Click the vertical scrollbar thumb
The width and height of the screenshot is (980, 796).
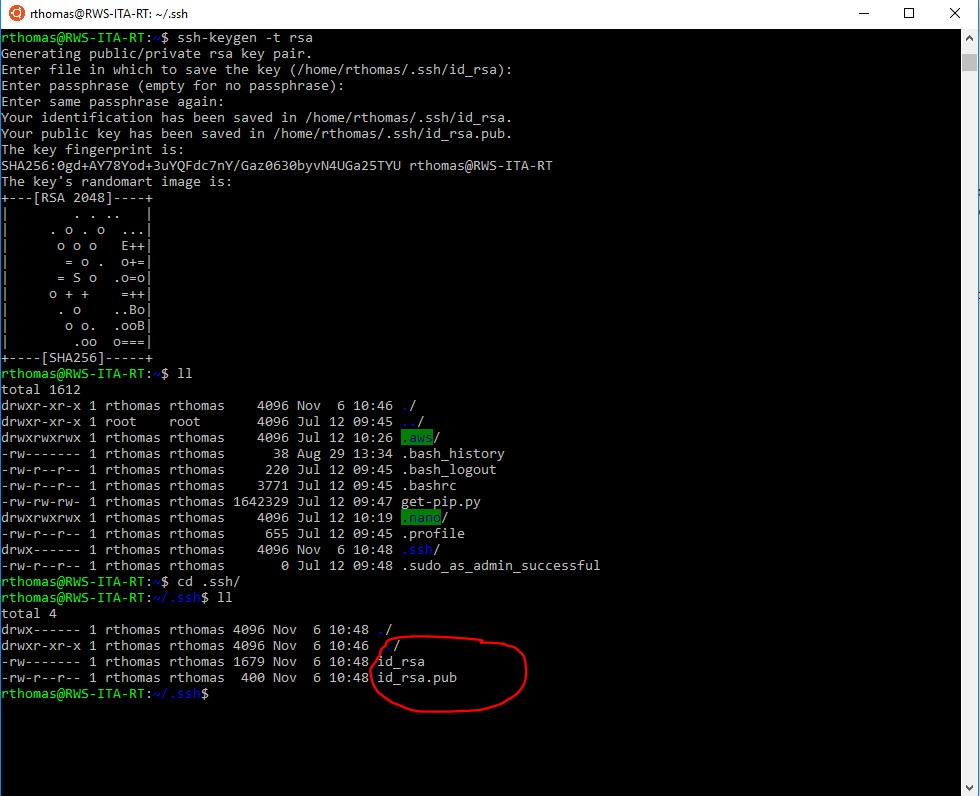coord(970,62)
